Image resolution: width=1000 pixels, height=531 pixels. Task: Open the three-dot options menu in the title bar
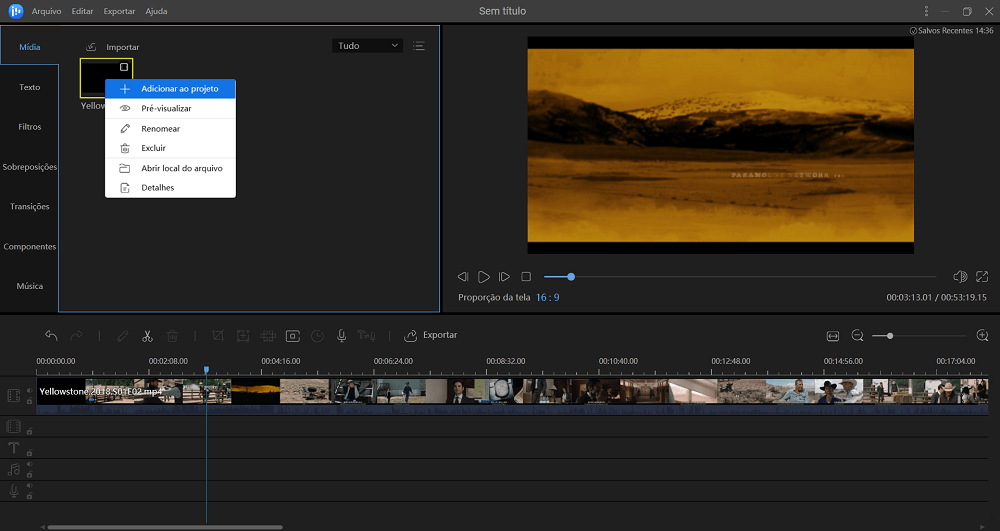pos(926,11)
